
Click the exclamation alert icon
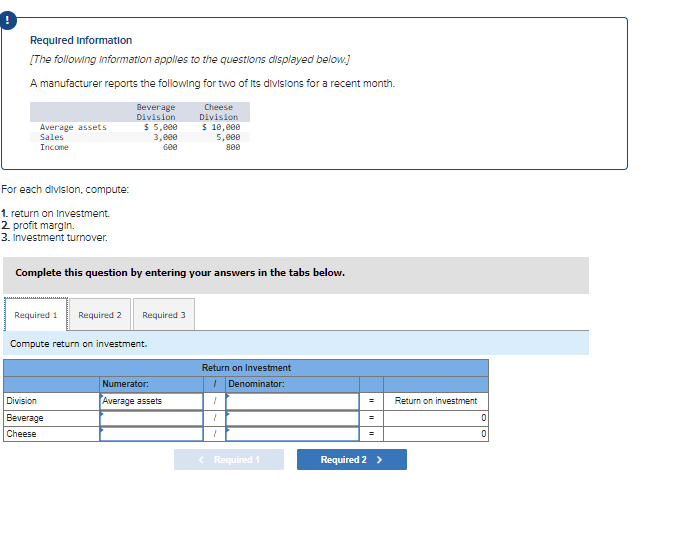tap(7, 21)
